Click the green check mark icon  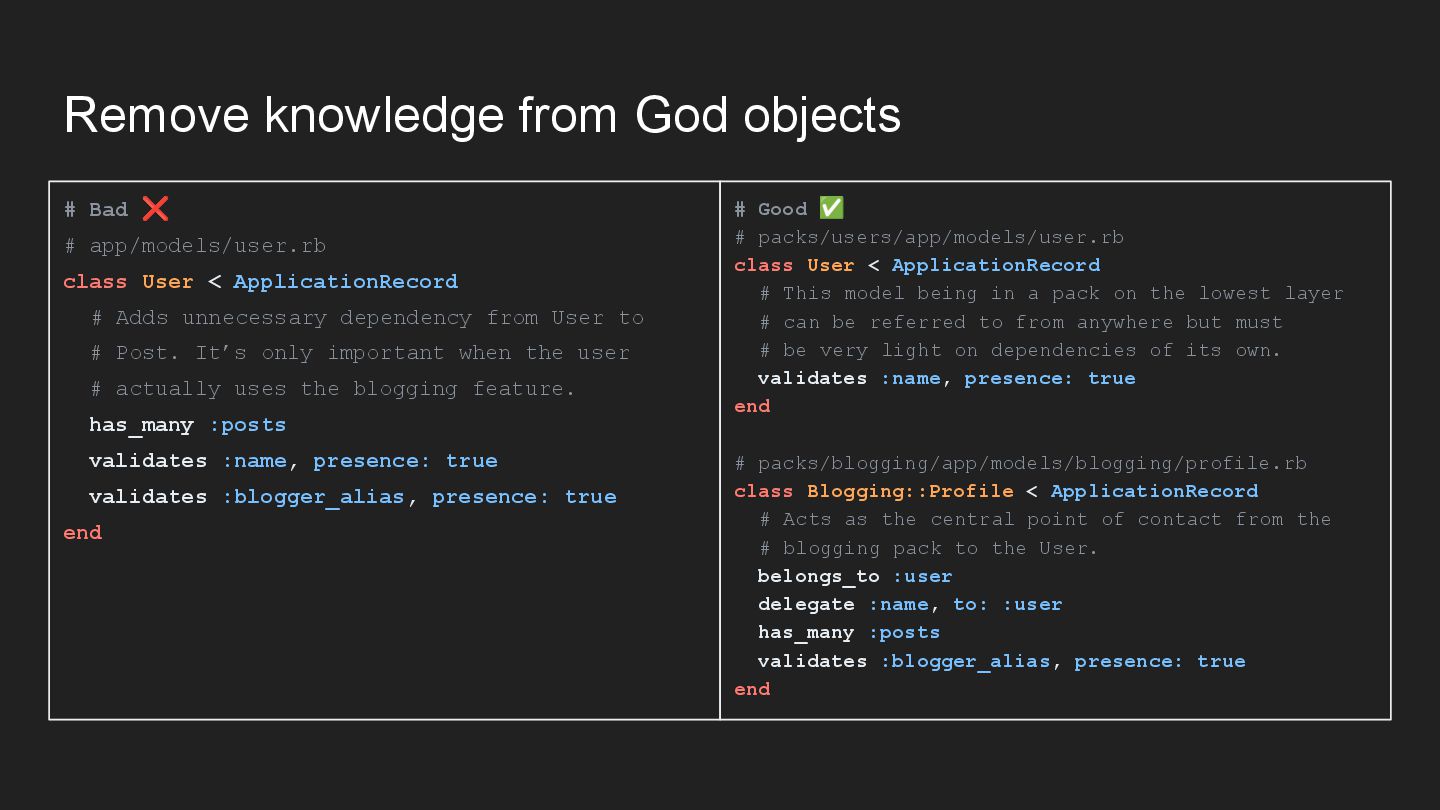832,208
